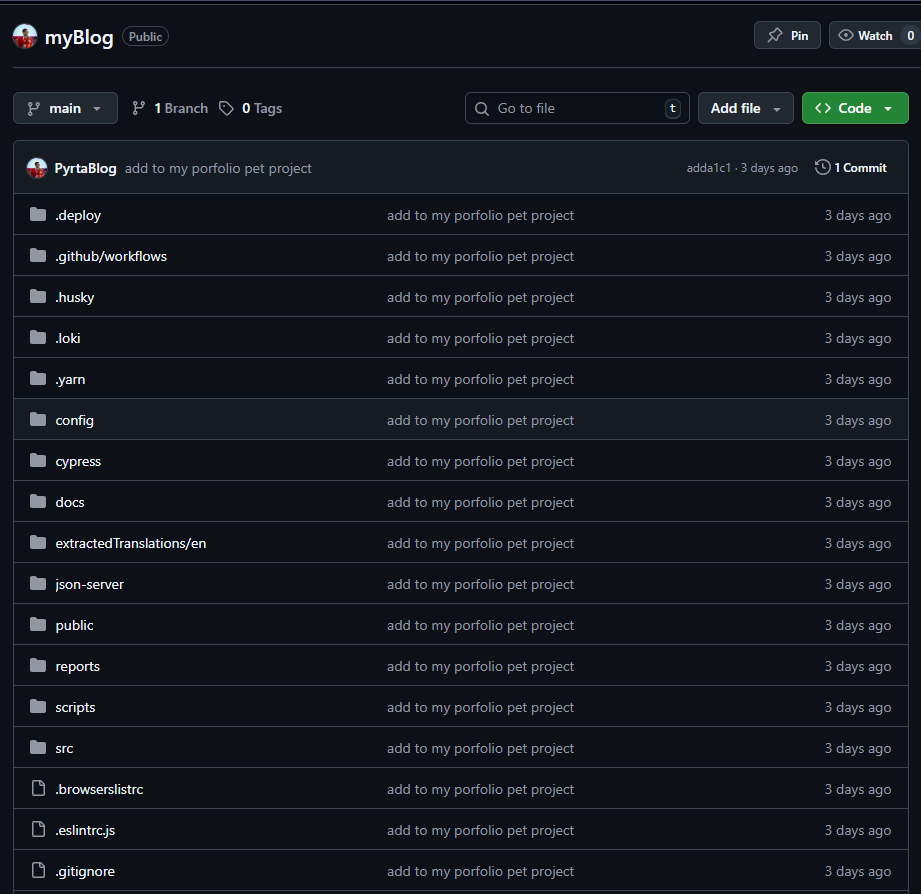Open the extractedTranslations/en folder

tap(130, 543)
